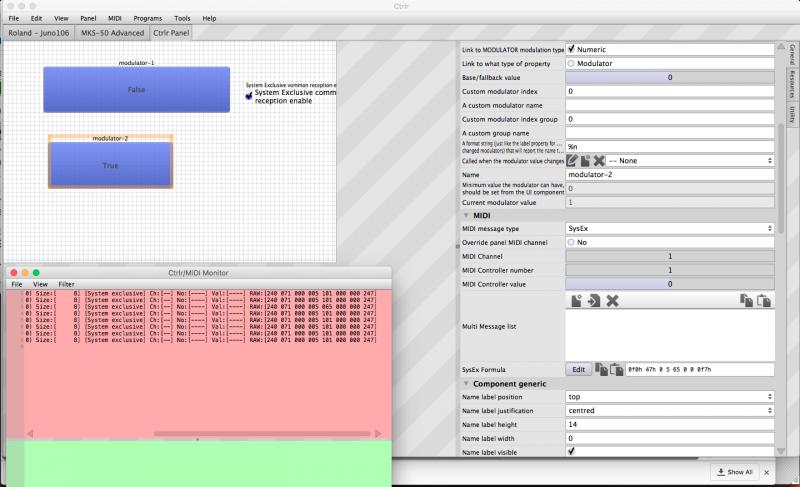Insert message into the Multi Message list
This screenshot has width=800, height=487.
point(594,301)
